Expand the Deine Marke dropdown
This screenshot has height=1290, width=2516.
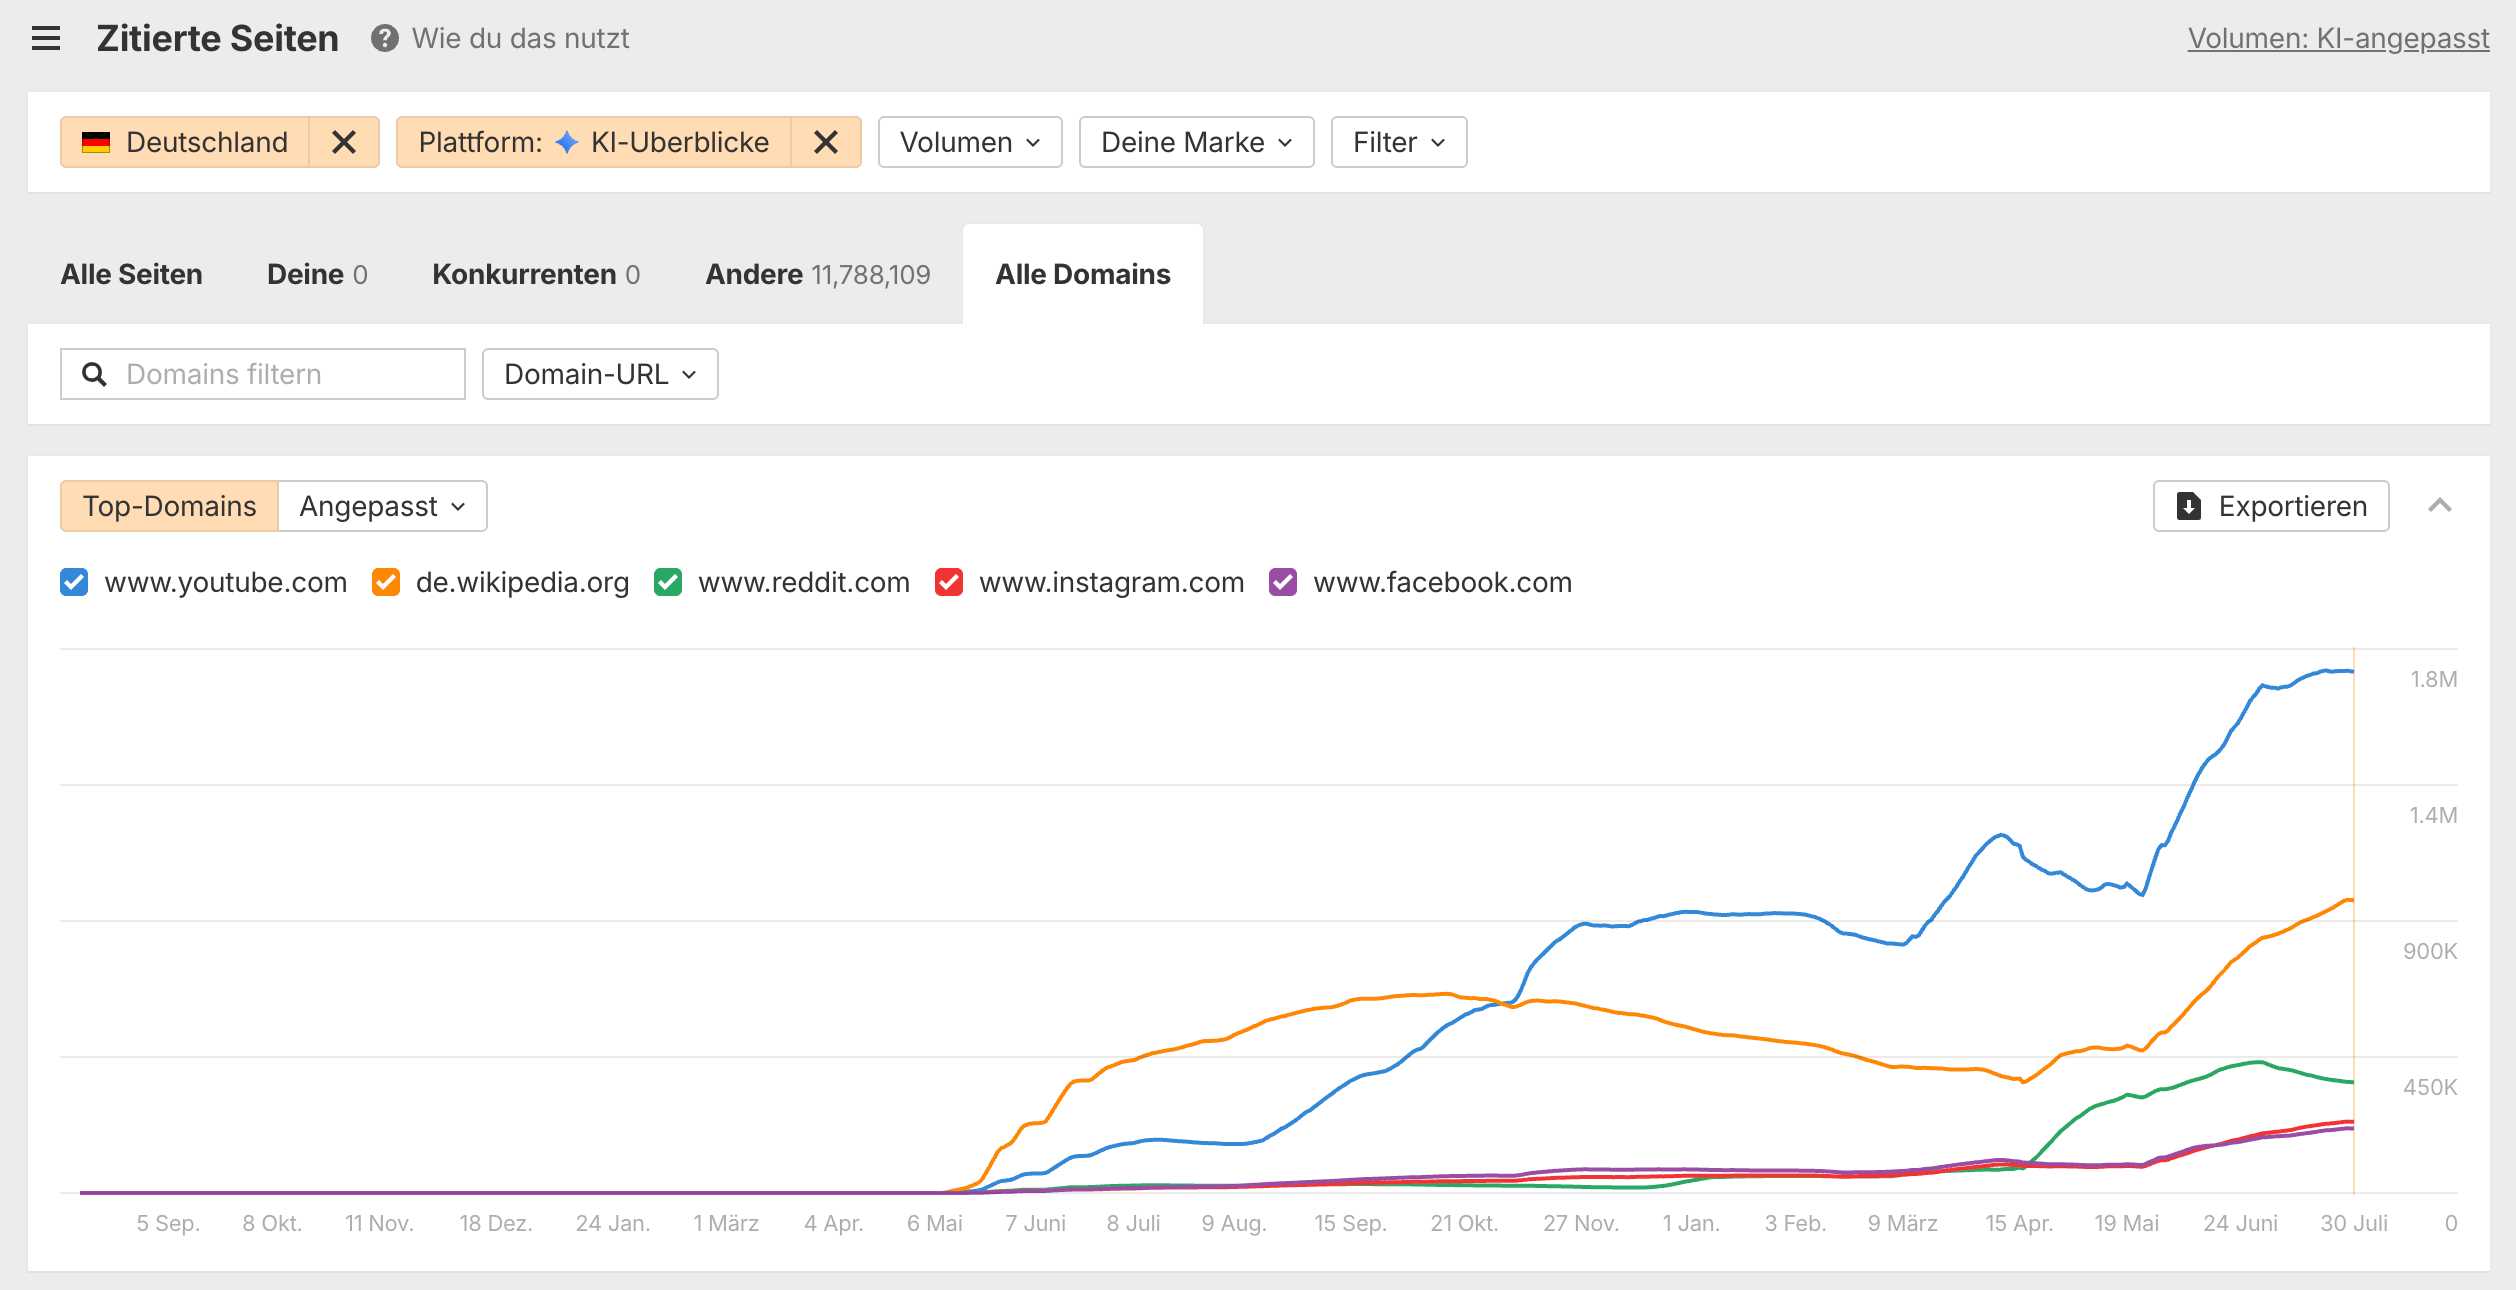point(1196,142)
